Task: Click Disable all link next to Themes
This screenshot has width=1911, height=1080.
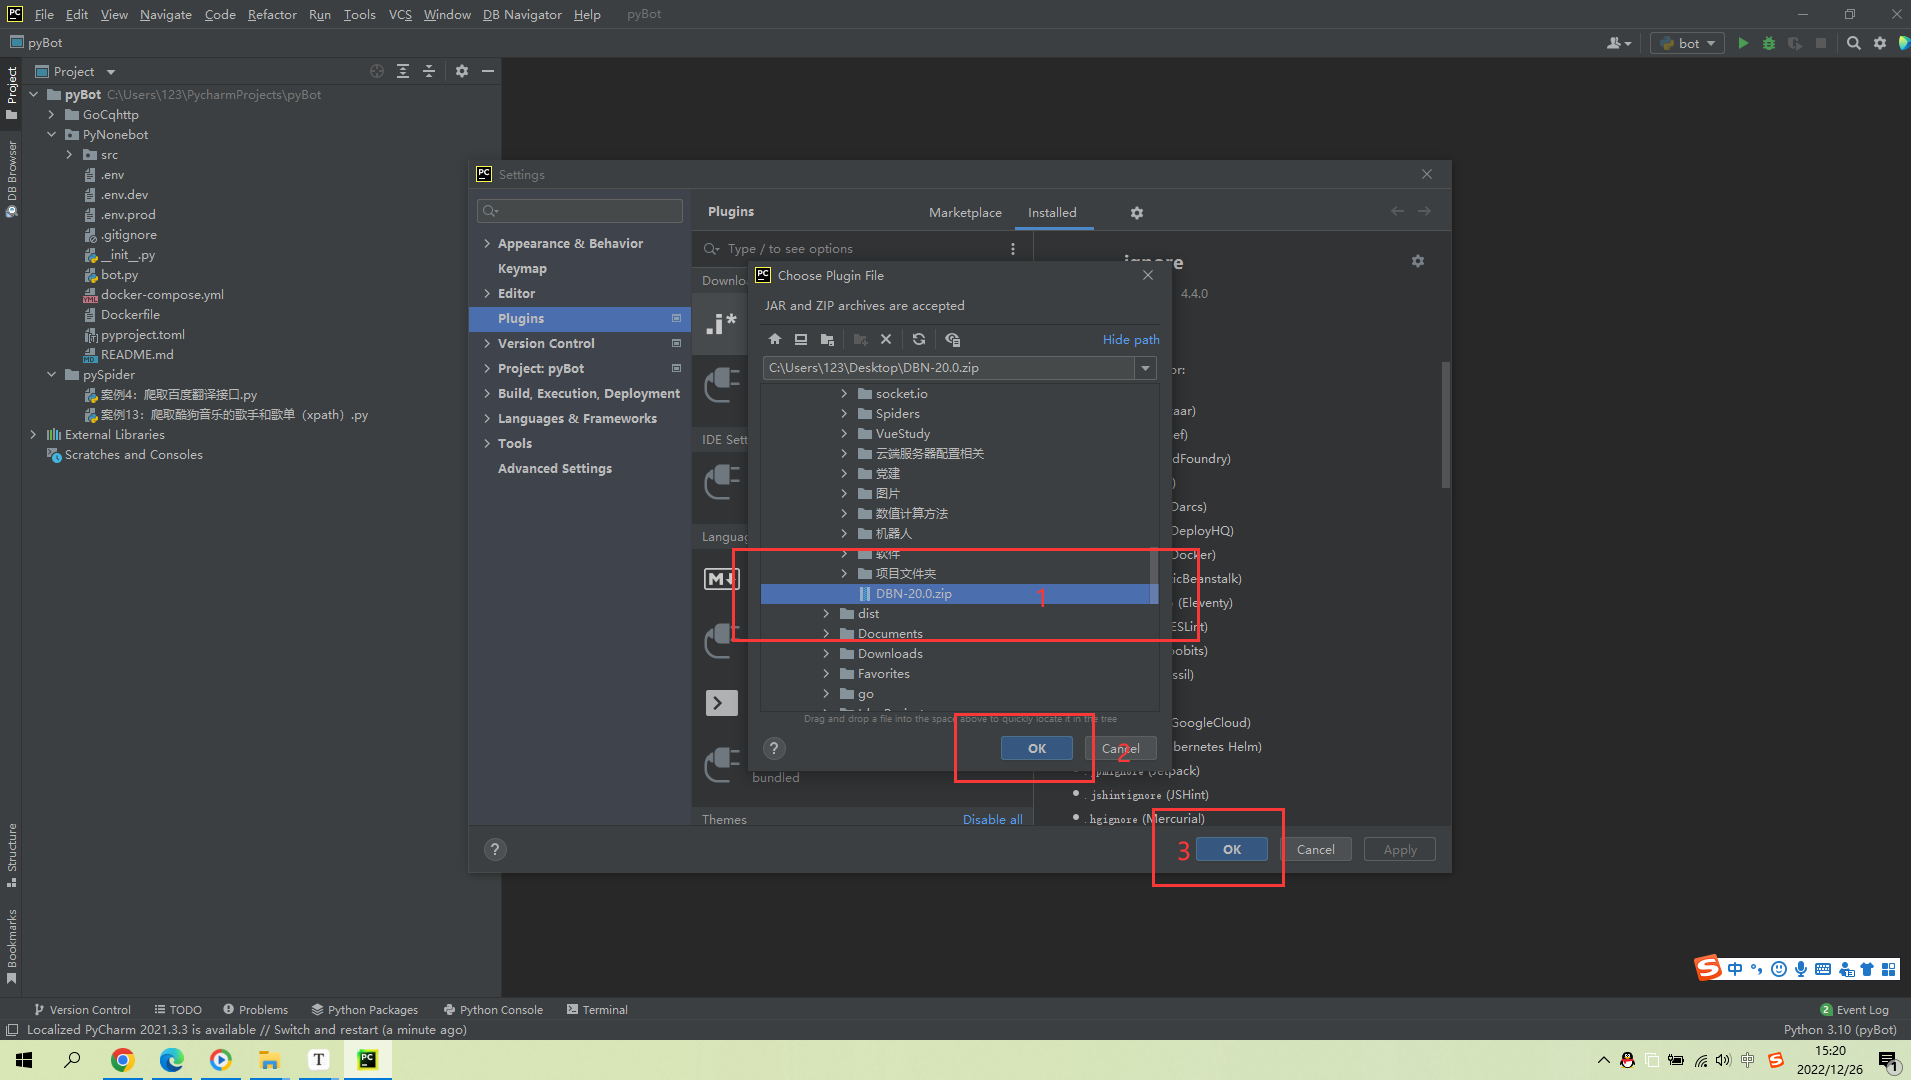Action: [992, 819]
